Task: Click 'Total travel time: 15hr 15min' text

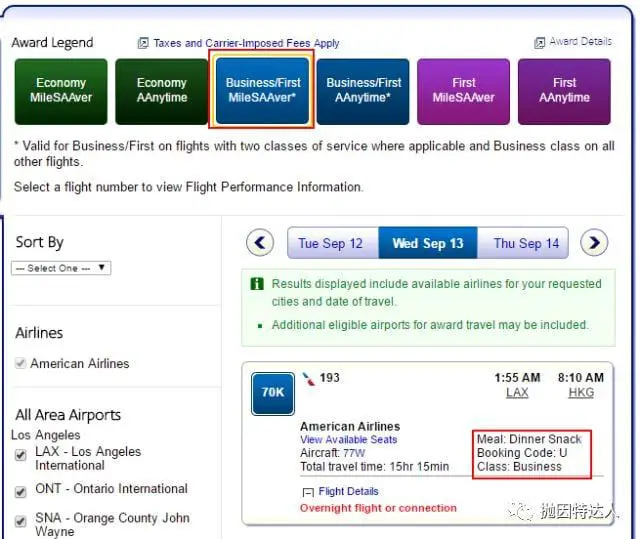Action: click(x=375, y=466)
